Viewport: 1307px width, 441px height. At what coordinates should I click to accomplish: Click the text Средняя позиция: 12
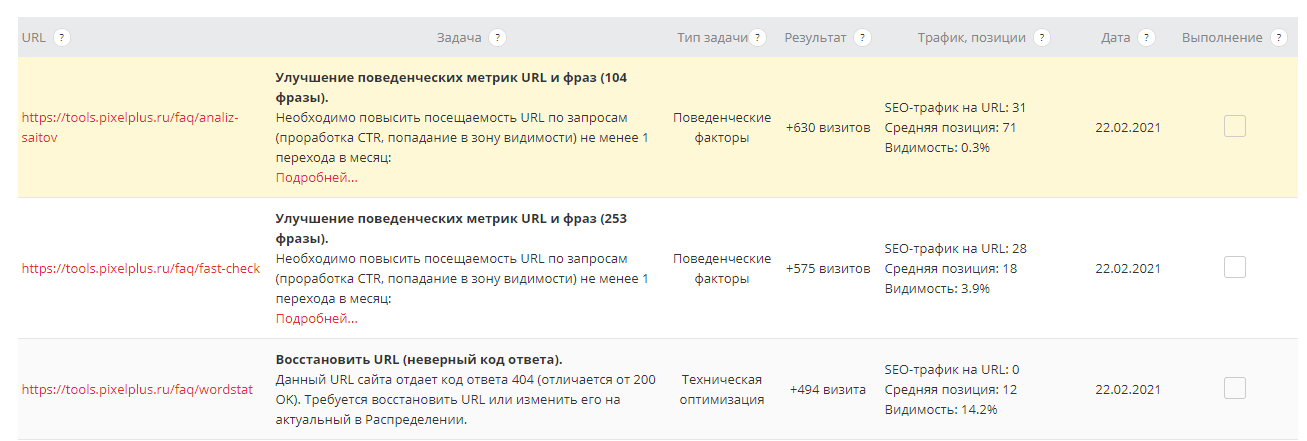tap(951, 389)
